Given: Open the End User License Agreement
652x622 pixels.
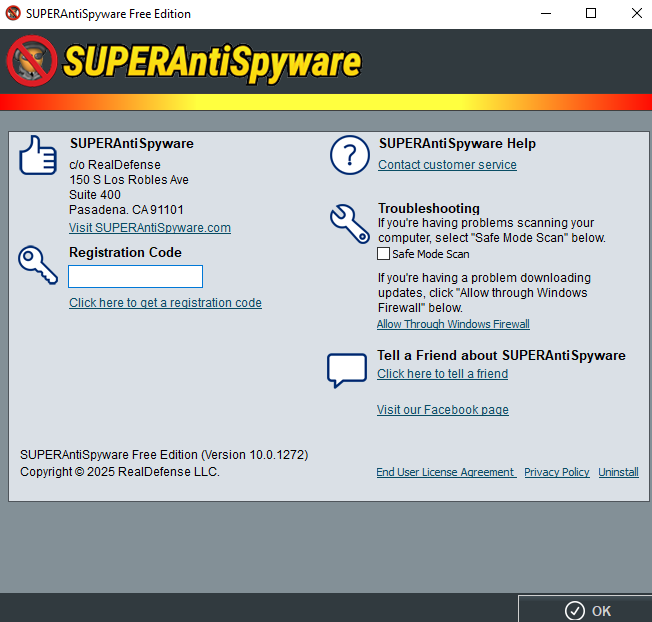Looking at the screenshot, I should (445, 472).
